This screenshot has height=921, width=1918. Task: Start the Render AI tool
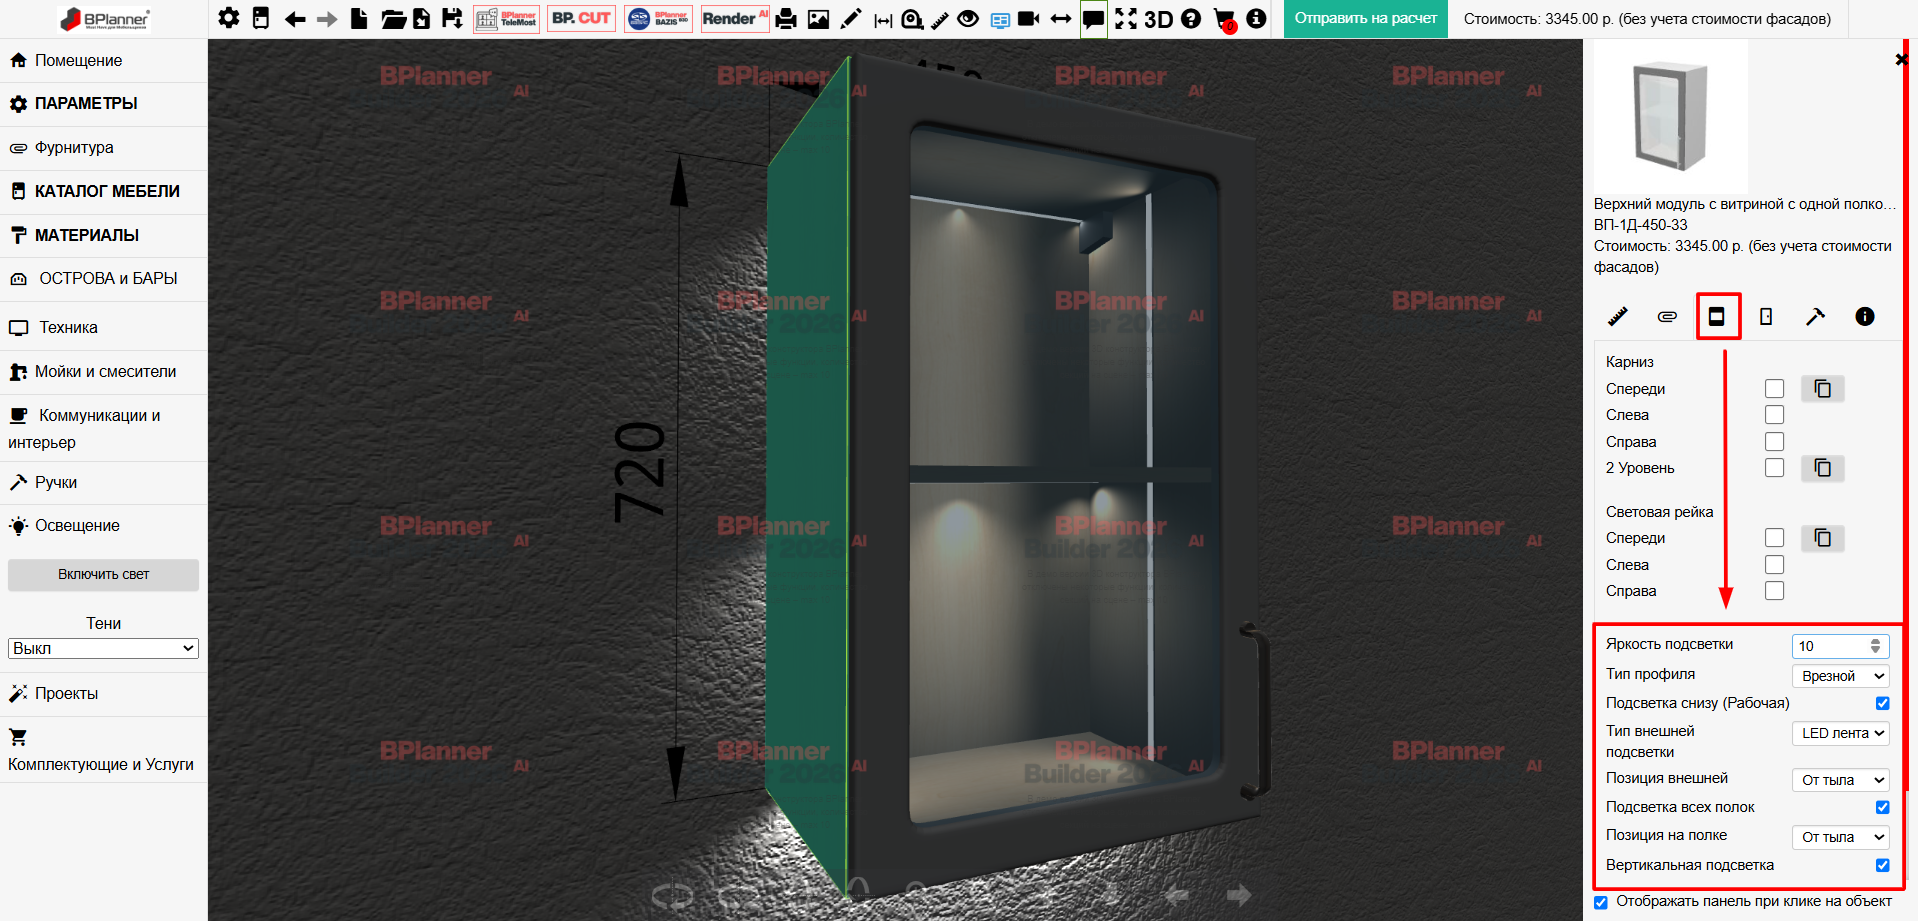(735, 19)
